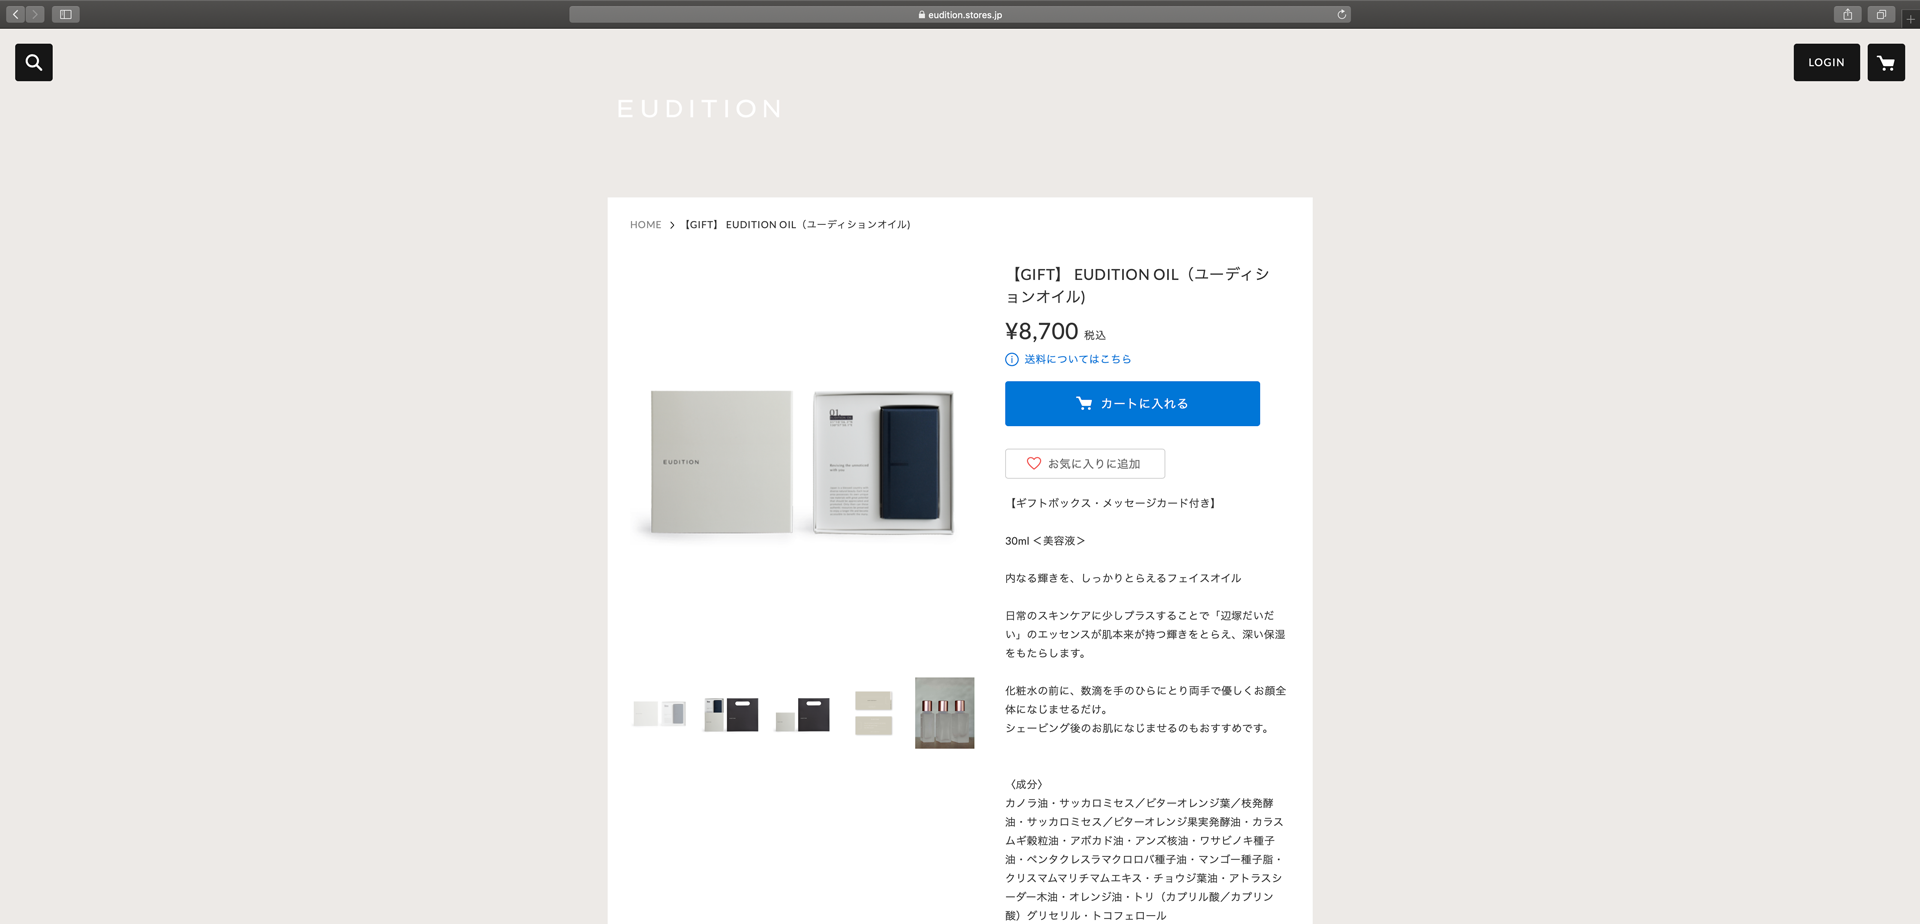1920x924 pixels.
Task: Add product to cart blue button
Action: pyautogui.click(x=1132, y=404)
